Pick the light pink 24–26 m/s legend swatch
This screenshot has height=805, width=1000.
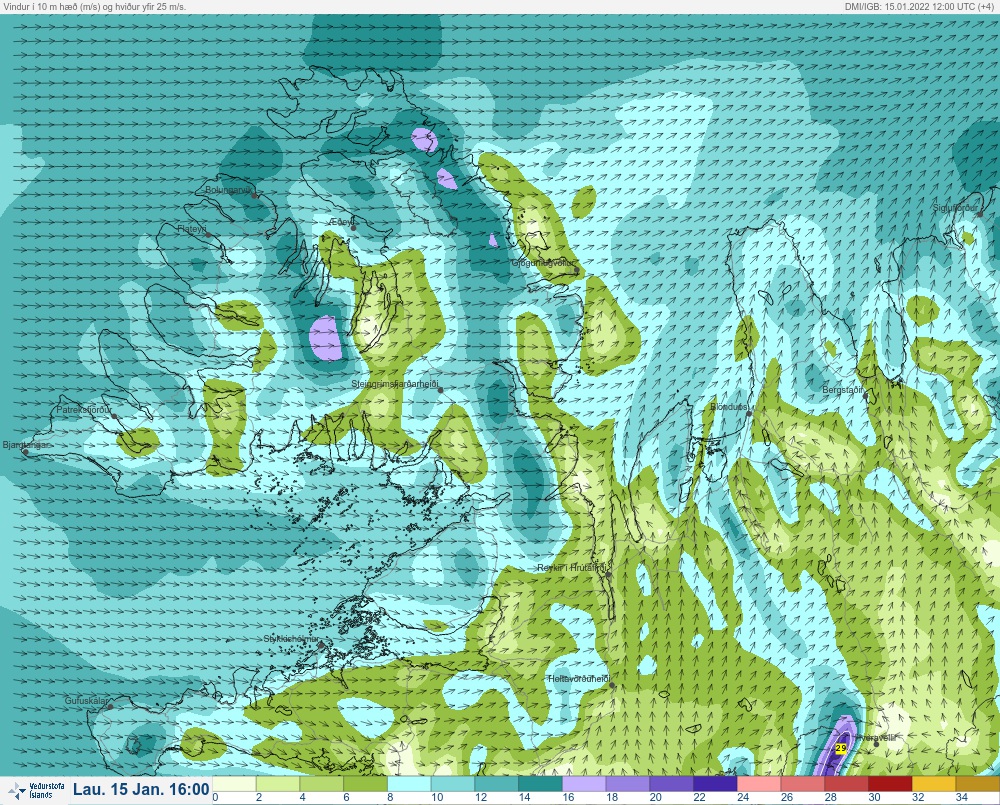pos(758,783)
